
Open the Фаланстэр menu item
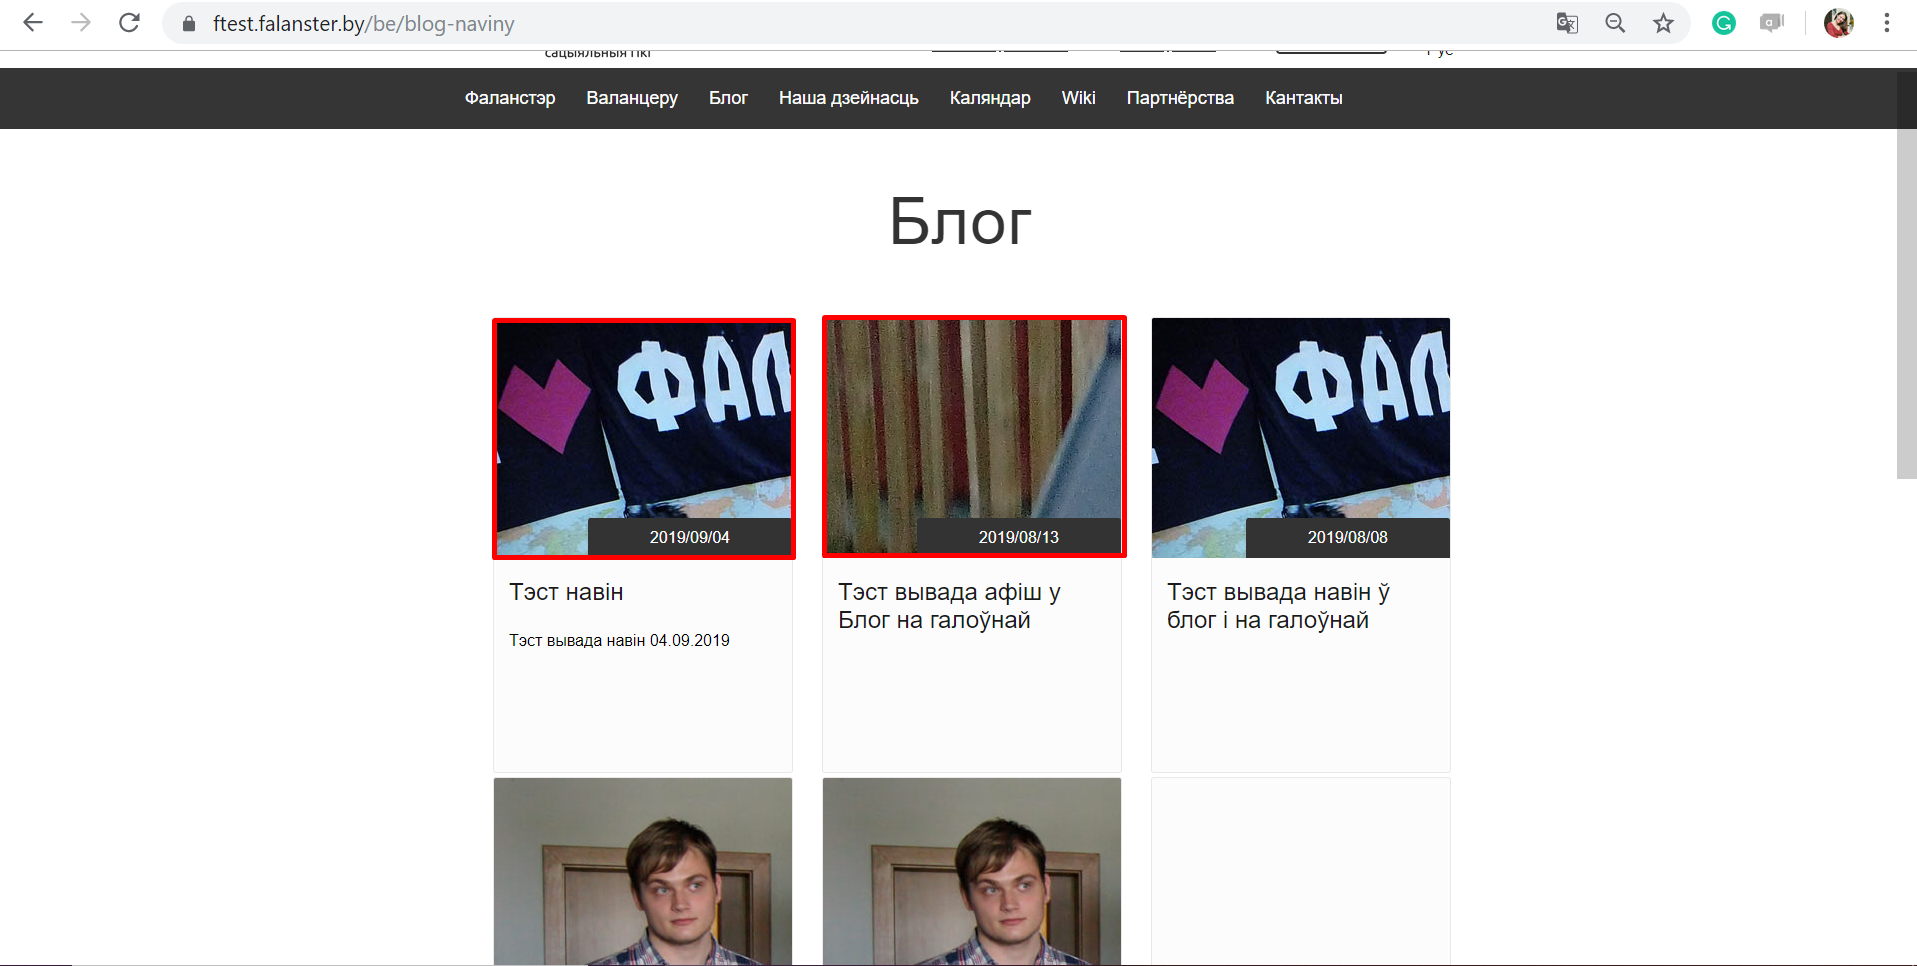(x=510, y=98)
